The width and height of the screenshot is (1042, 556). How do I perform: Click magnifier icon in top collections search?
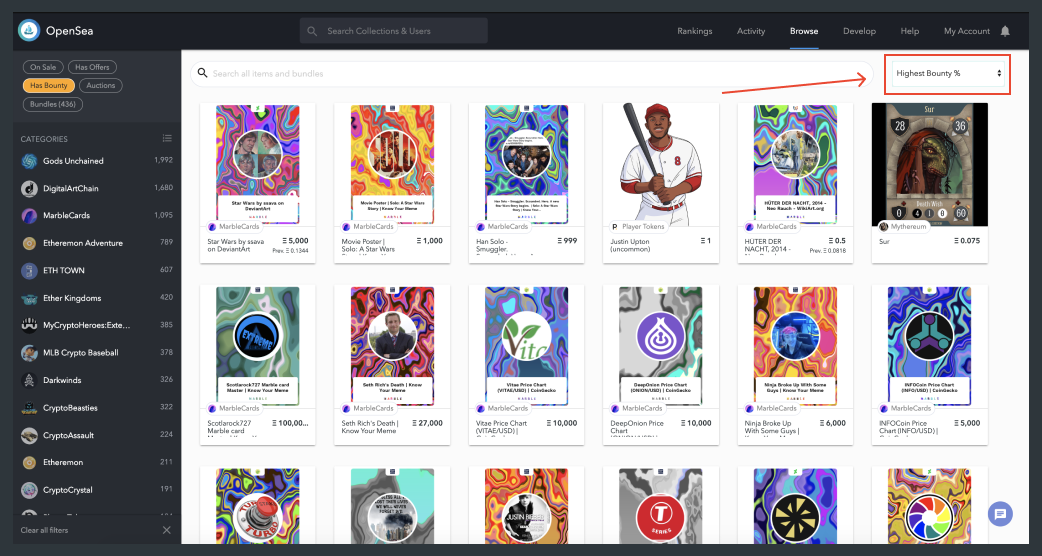(x=312, y=31)
